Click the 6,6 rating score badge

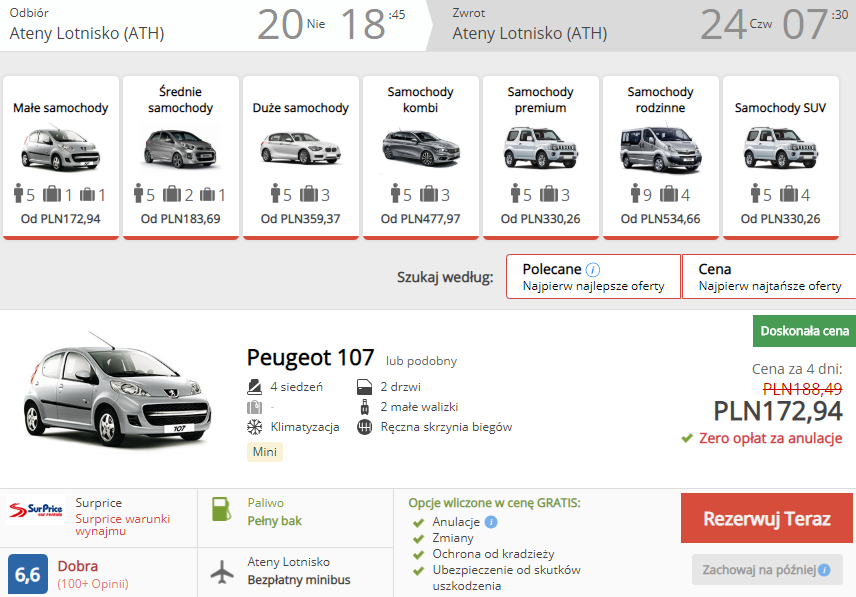[x=28, y=574]
